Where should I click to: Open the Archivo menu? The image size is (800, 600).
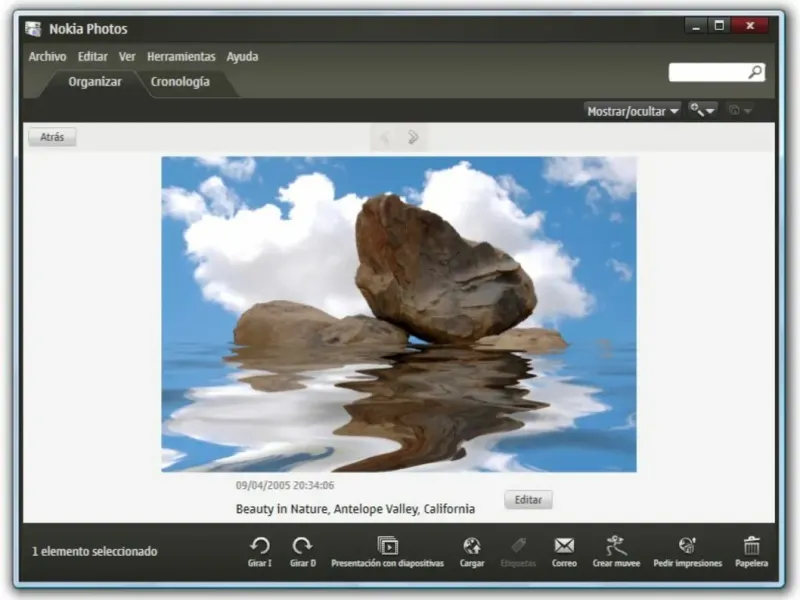pos(47,57)
